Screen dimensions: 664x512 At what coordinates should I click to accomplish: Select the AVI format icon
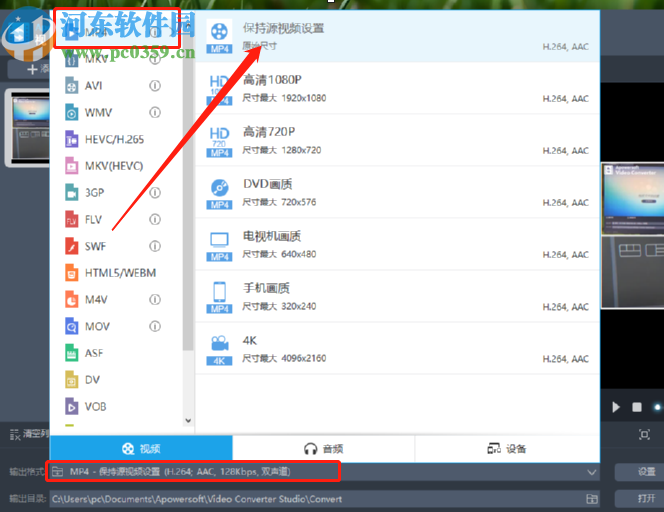click(72, 86)
